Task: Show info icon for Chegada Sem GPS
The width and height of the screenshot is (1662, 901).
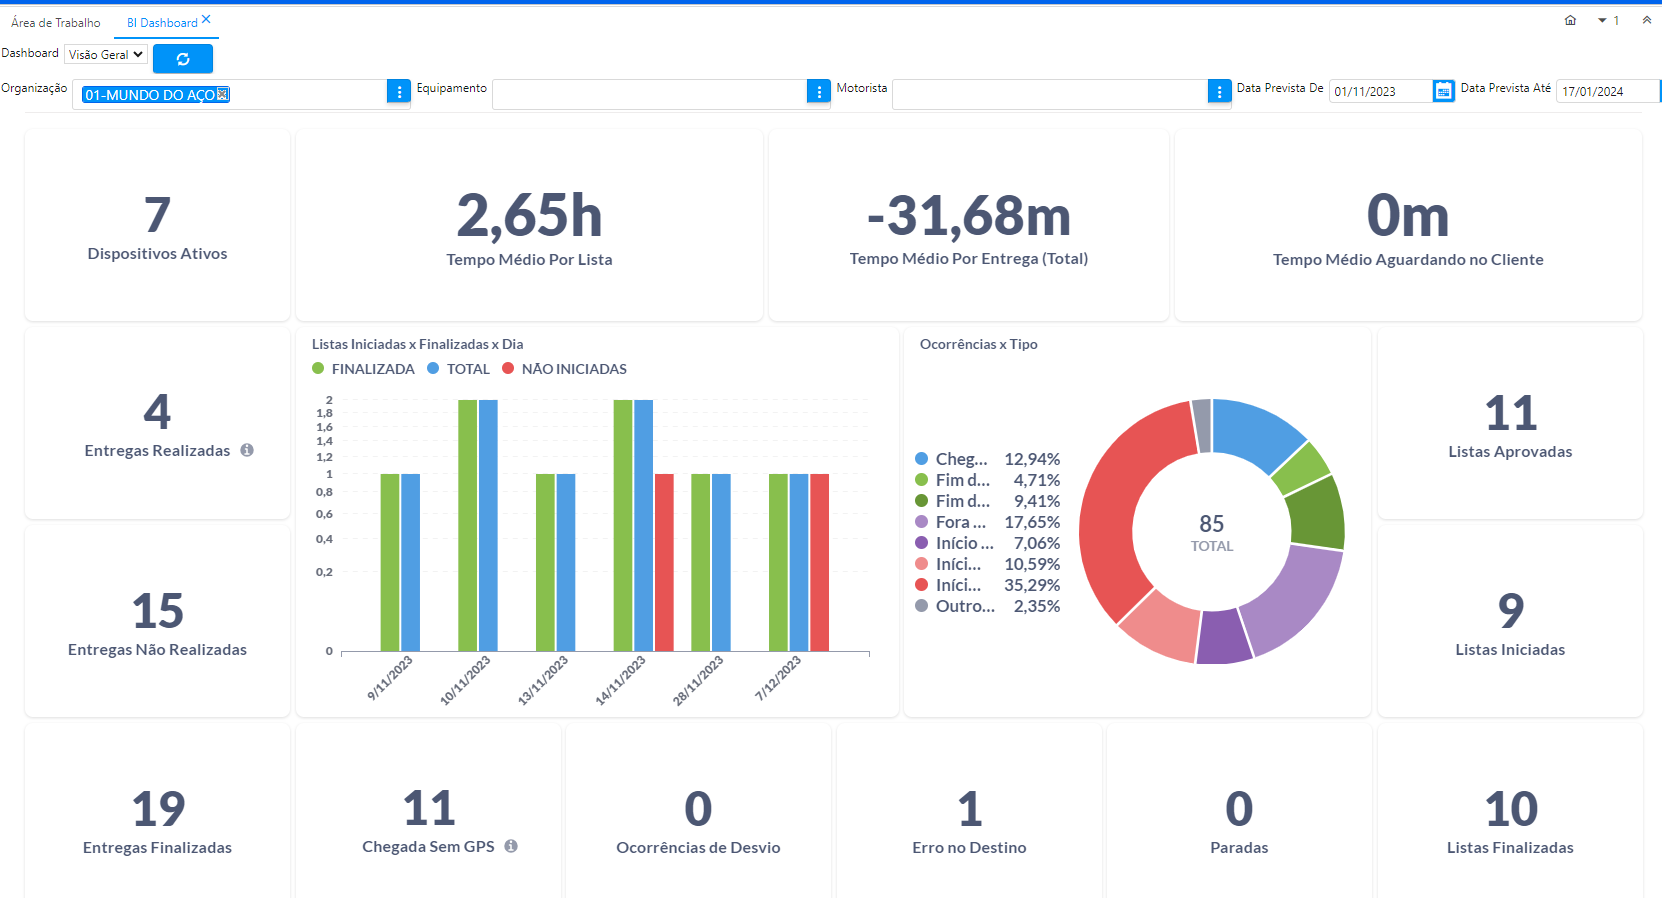Action: click(x=511, y=846)
